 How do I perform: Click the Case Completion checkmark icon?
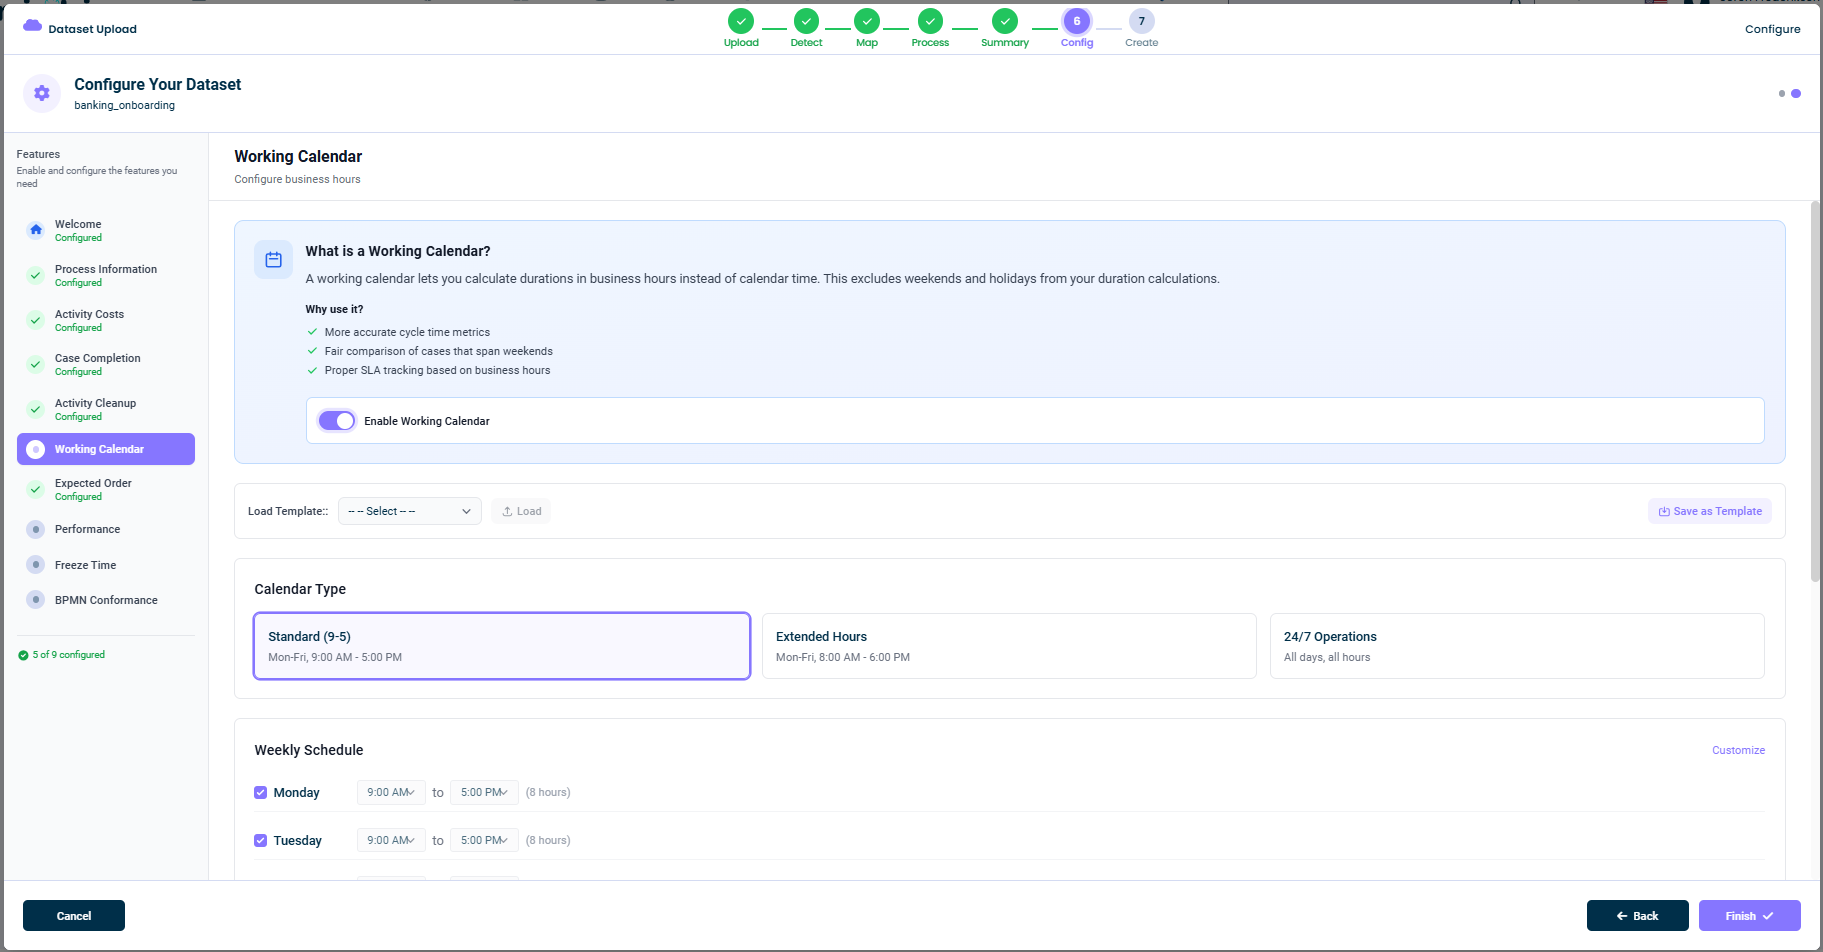click(36, 364)
